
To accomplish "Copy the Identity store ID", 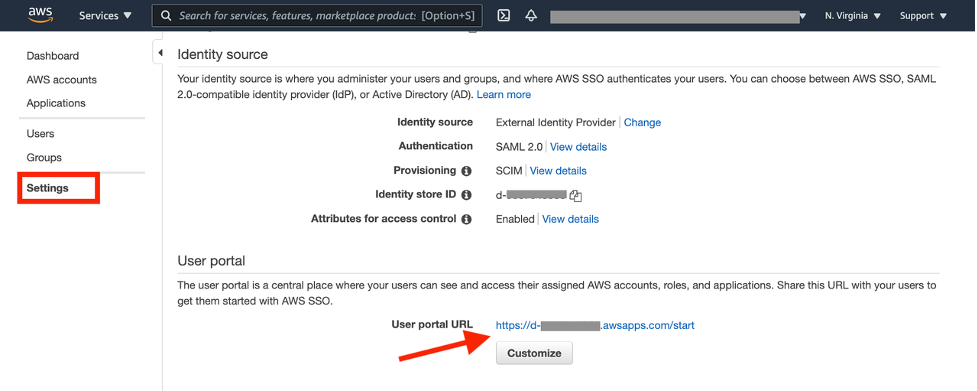I will (x=576, y=196).
